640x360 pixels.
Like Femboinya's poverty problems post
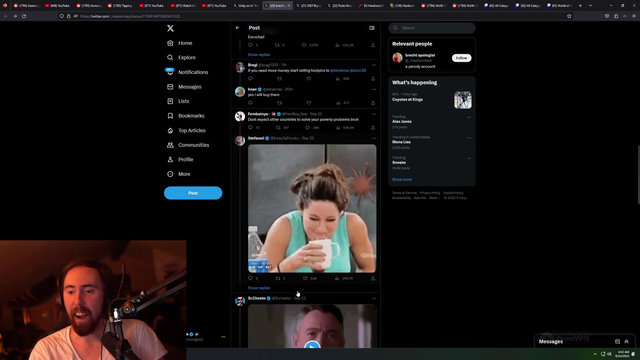(307, 128)
